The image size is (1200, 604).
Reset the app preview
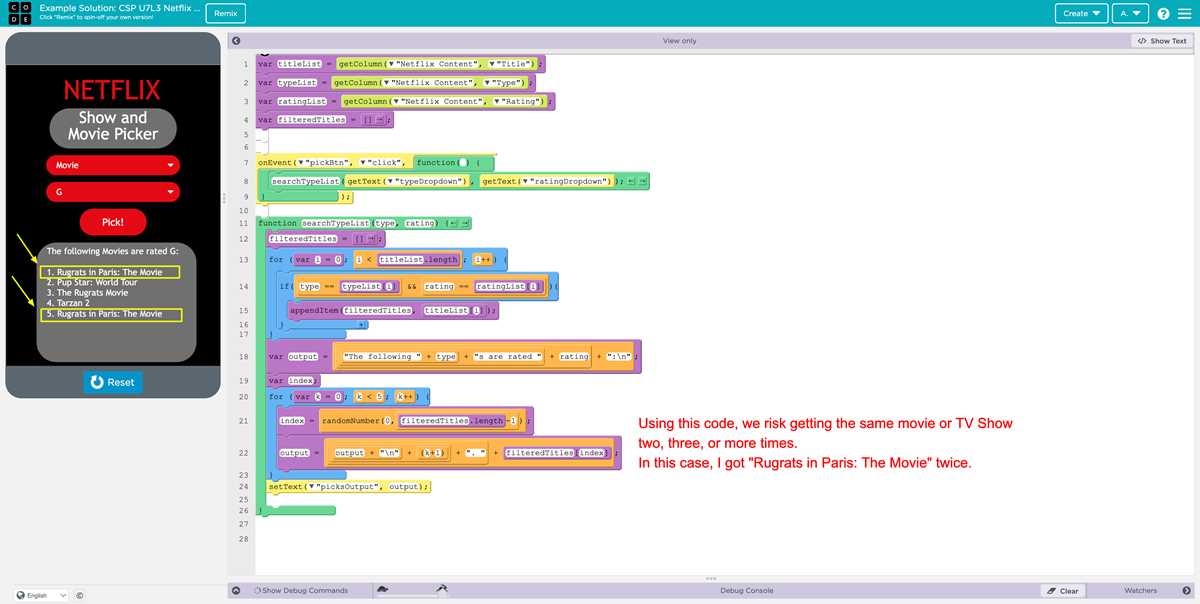pyautogui.click(x=112, y=382)
